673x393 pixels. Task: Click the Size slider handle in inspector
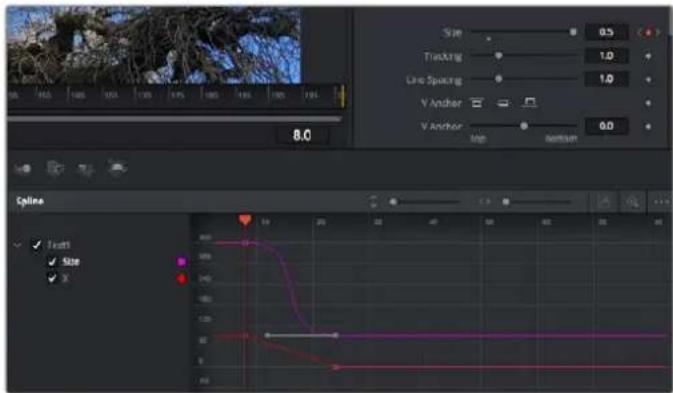click(x=573, y=32)
